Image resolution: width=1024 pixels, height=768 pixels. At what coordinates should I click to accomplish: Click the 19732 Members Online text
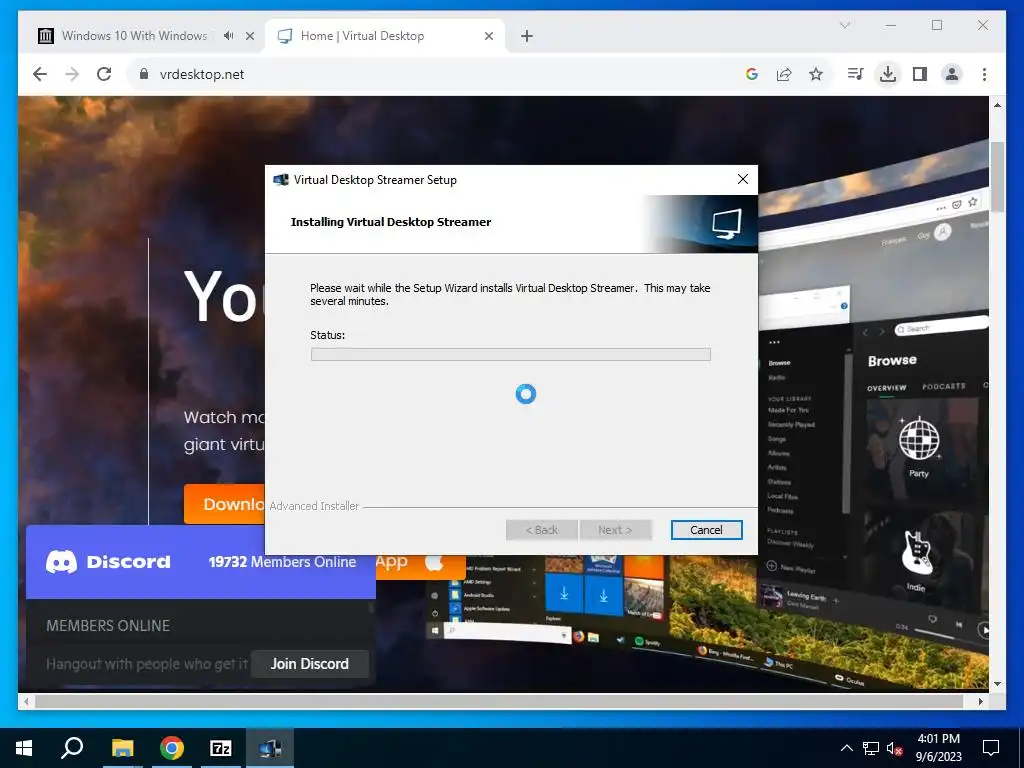pyautogui.click(x=282, y=562)
